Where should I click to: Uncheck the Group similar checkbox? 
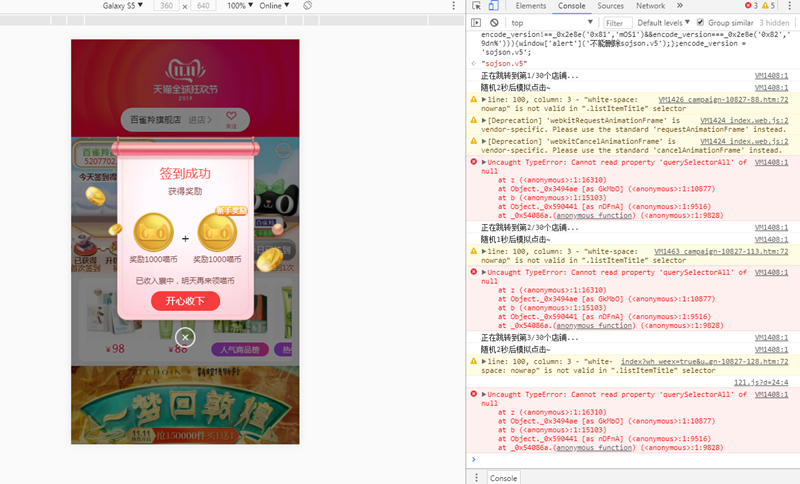pos(700,22)
